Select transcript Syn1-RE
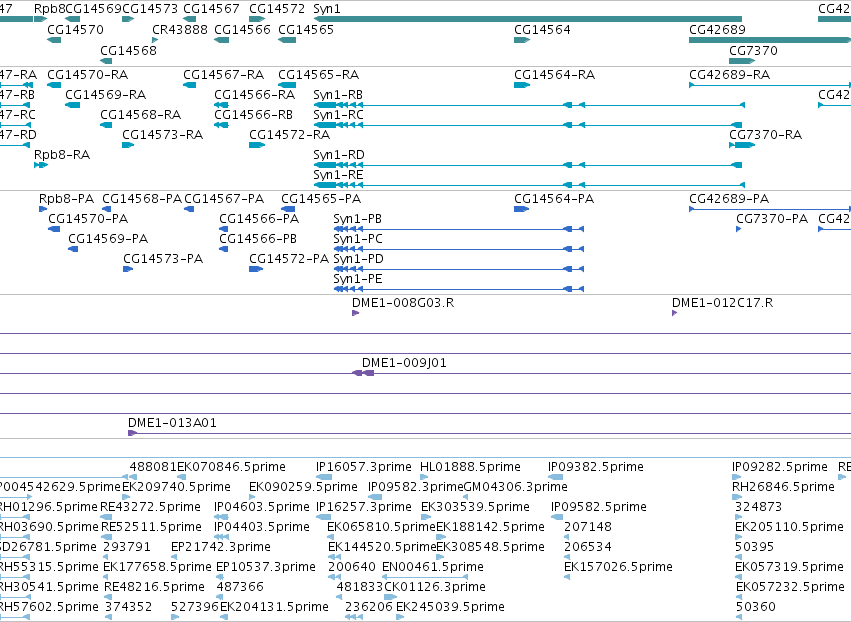The image size is (851, 622). [x=529, y=185]
